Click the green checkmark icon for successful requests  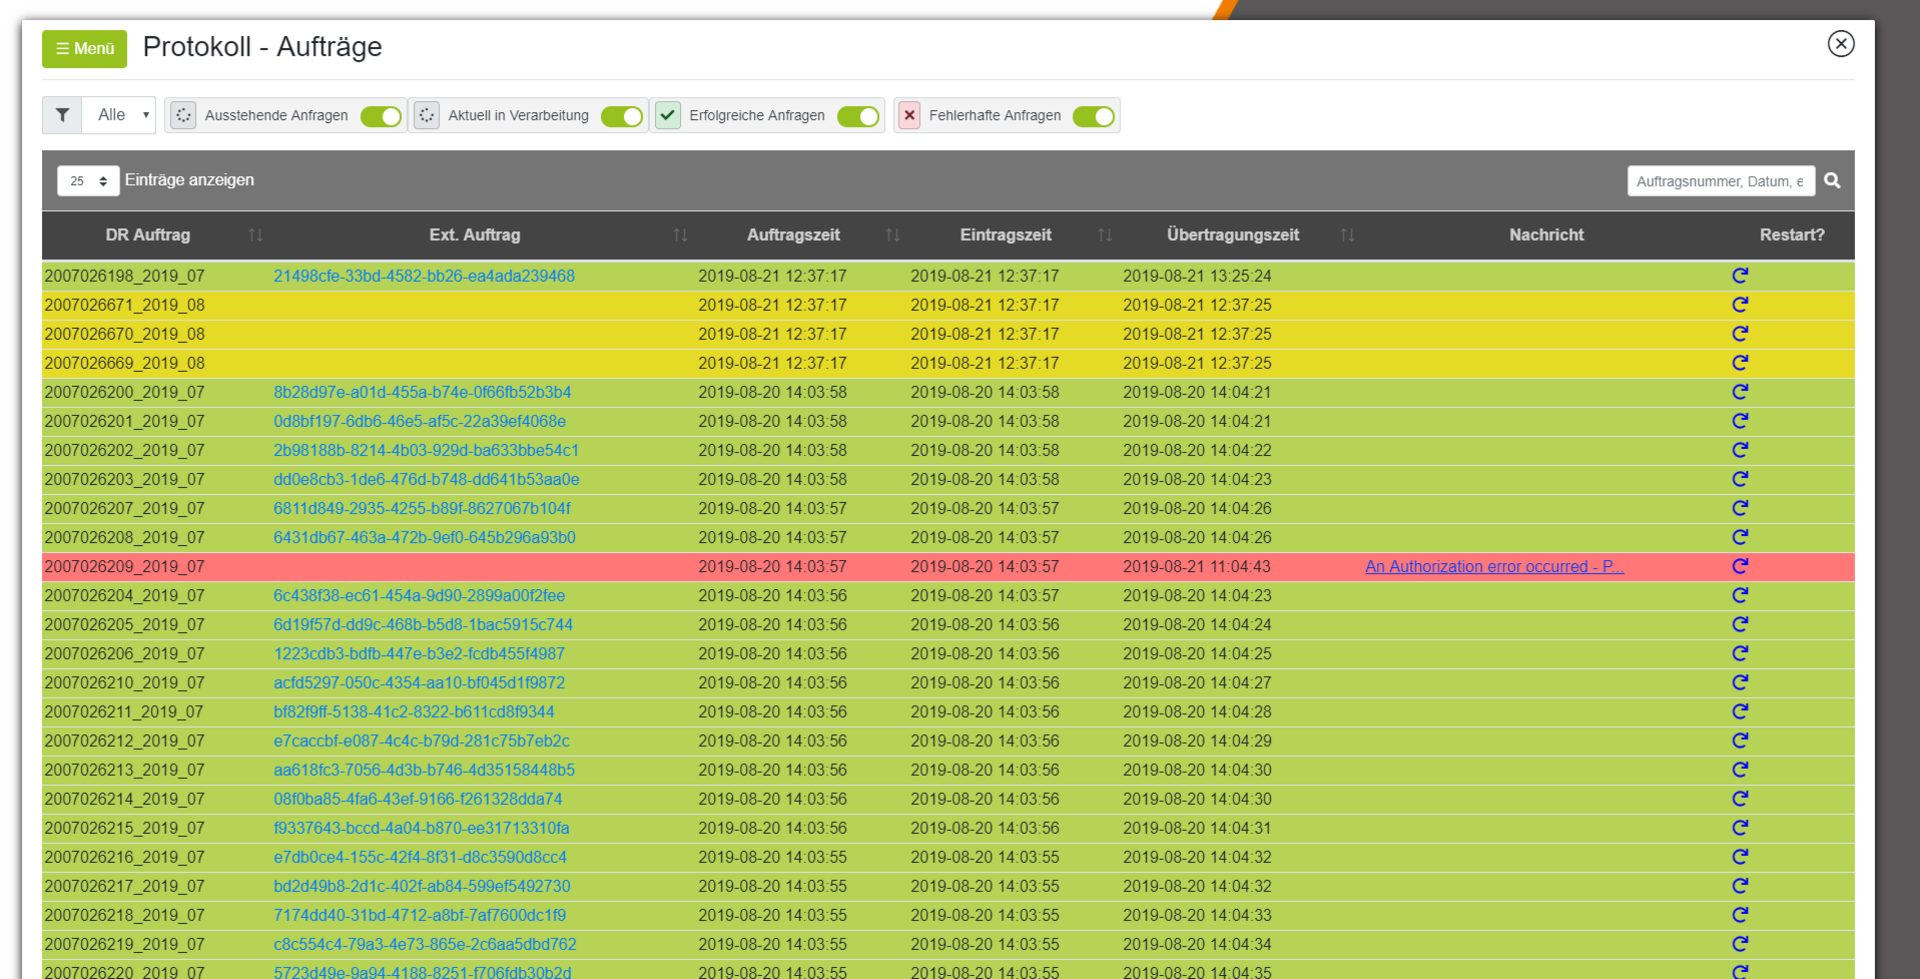click(668, 115)
